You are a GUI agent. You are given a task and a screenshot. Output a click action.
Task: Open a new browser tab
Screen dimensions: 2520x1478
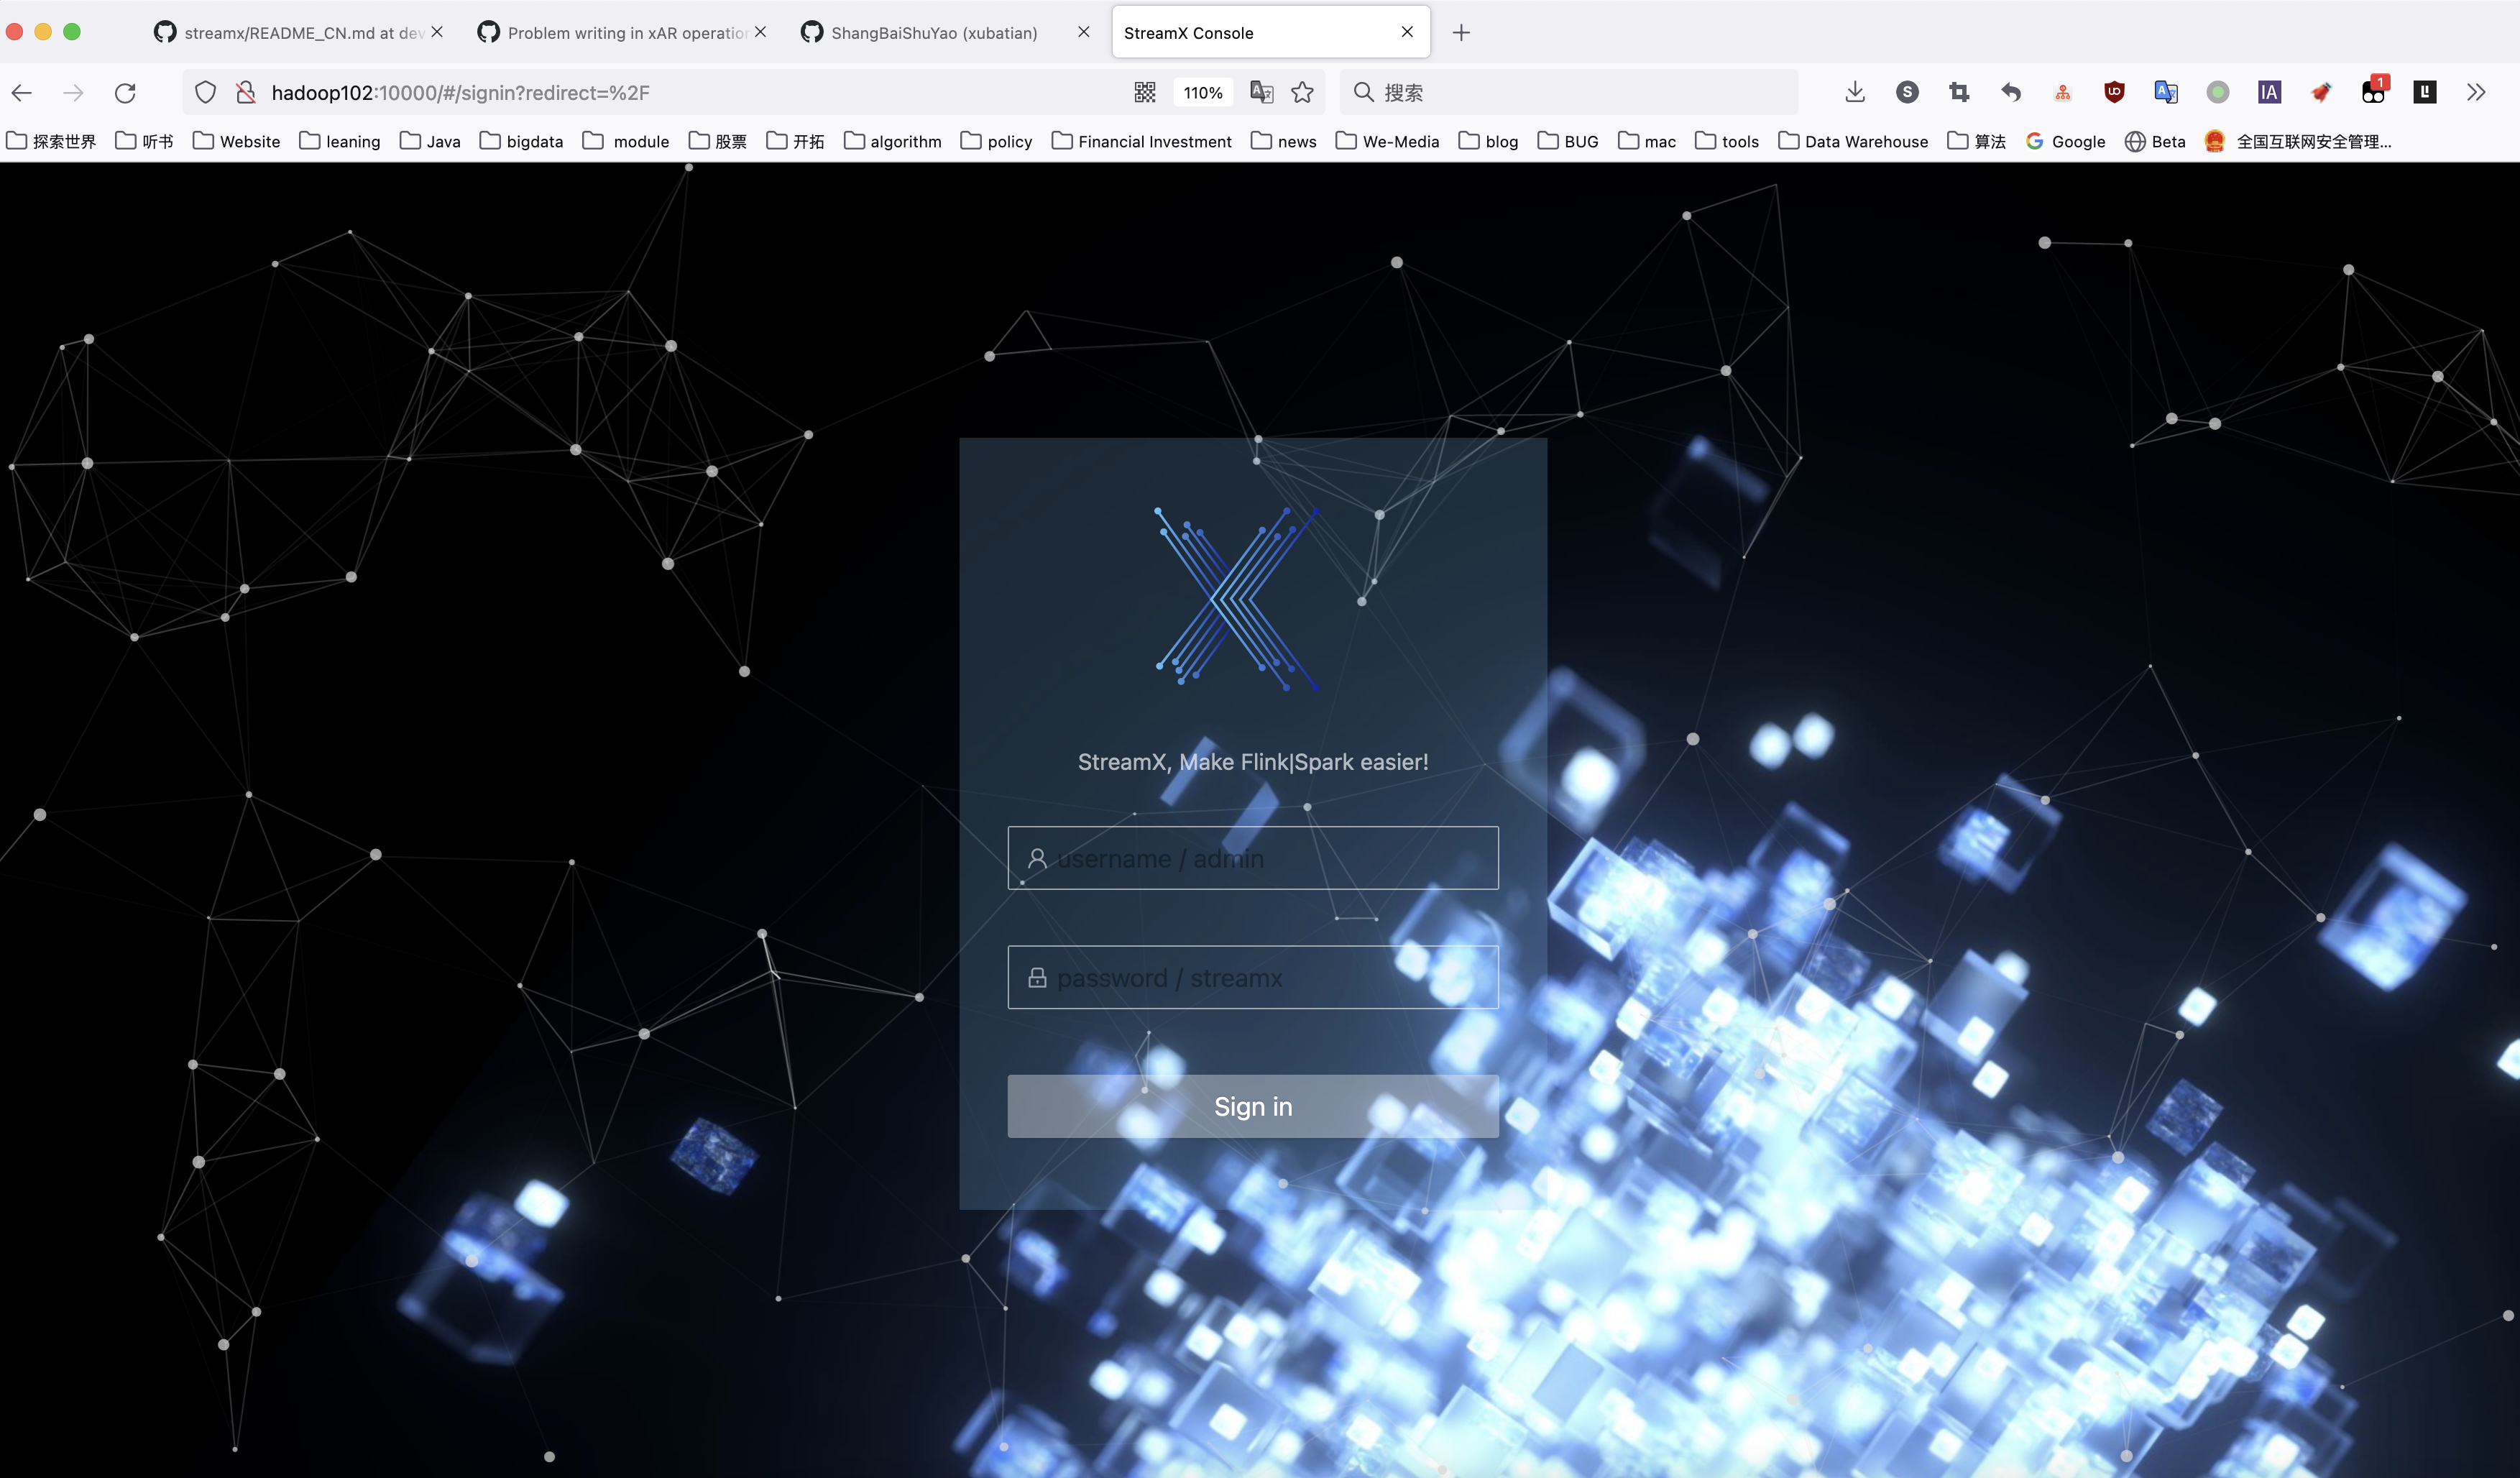(x=1461, y=33)
